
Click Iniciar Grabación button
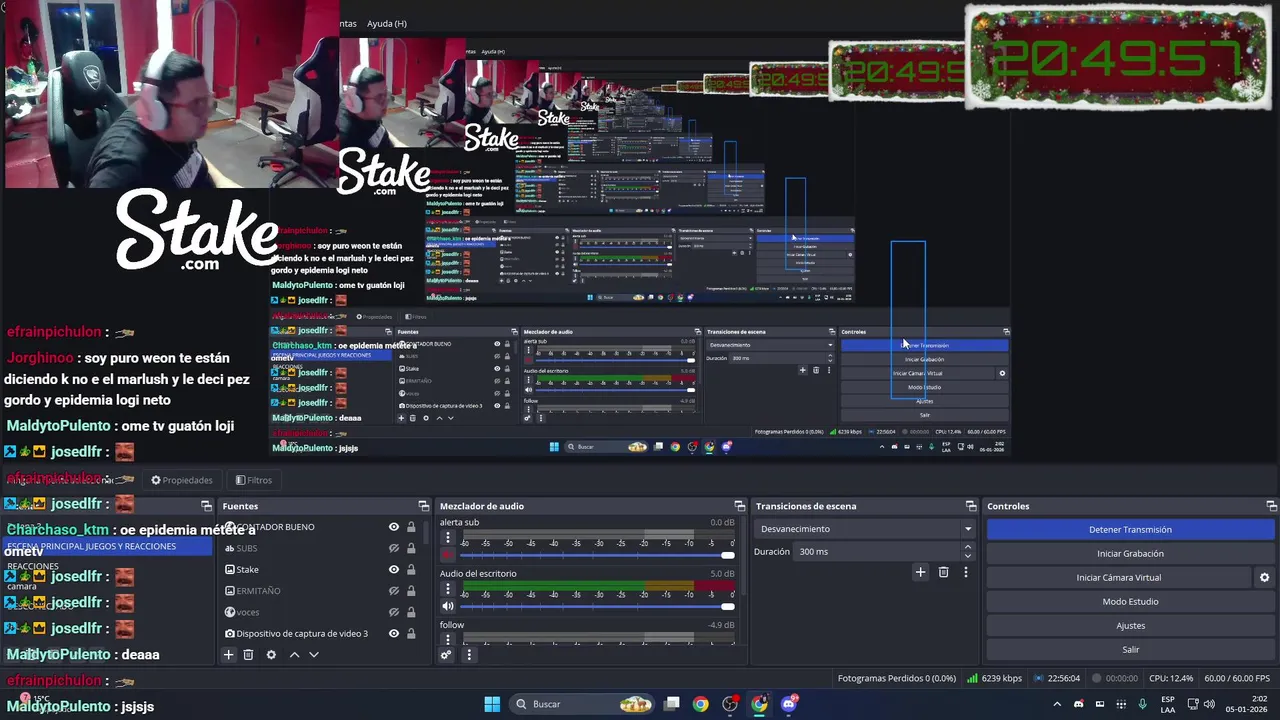pyautogui.click(x=1130, y=554)
